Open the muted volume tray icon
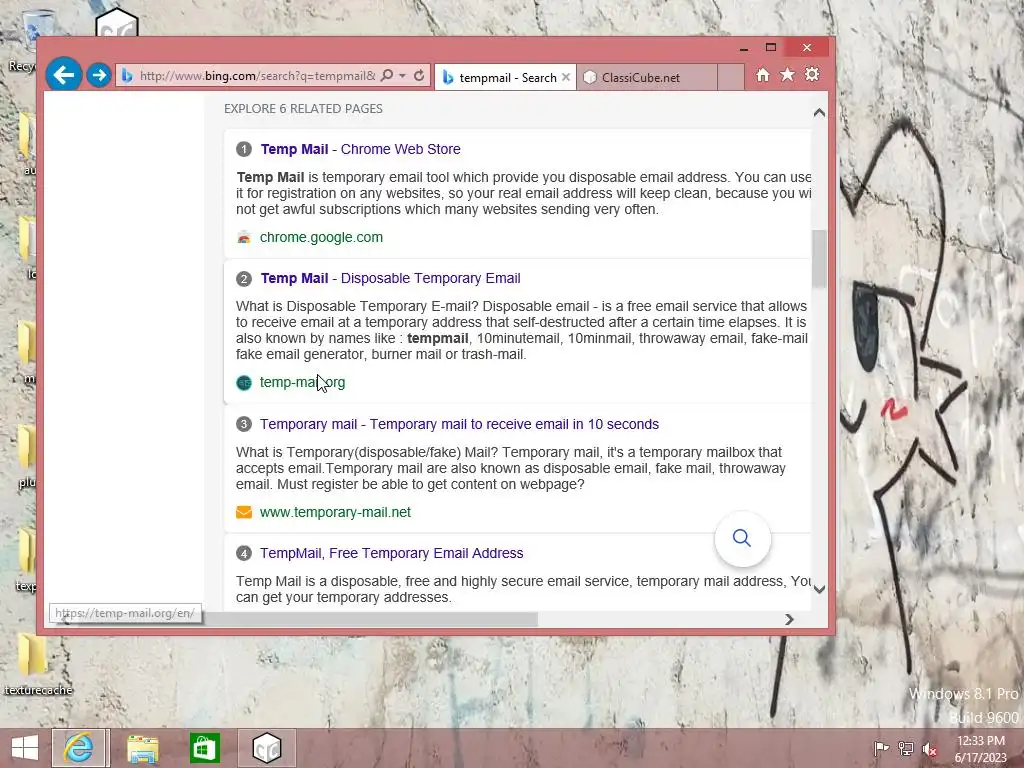This screenshot has height=768, width=1024. coord(930,749)
